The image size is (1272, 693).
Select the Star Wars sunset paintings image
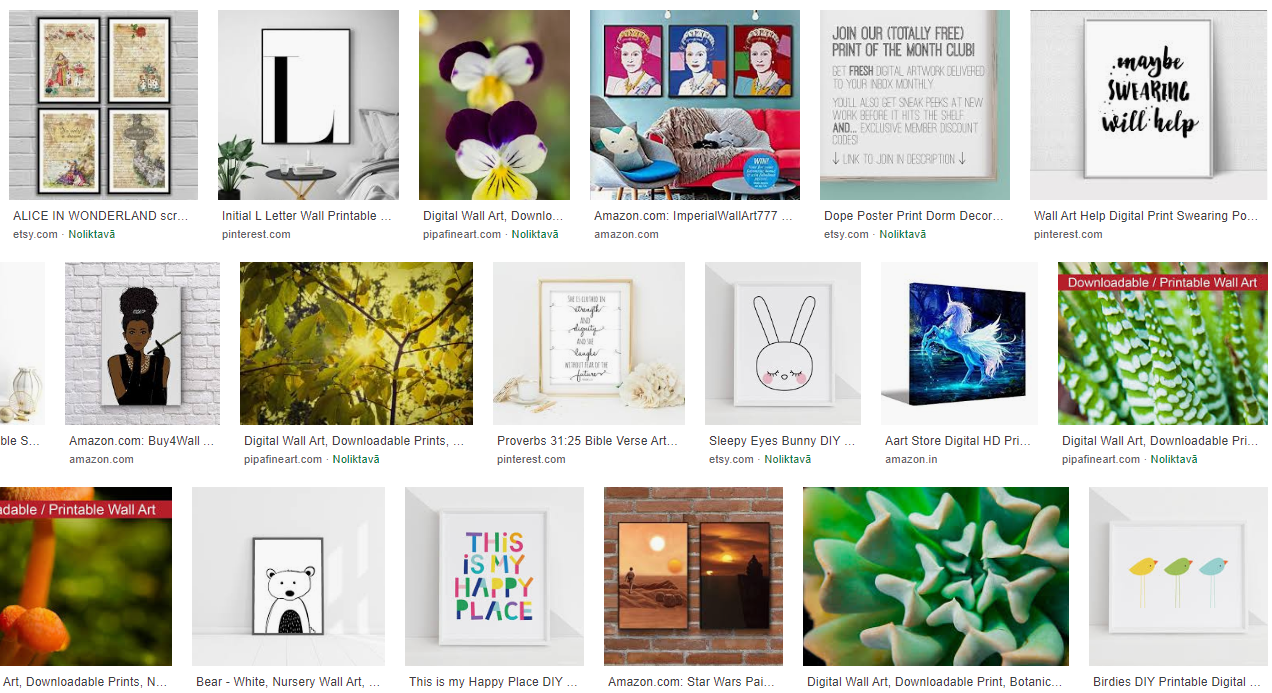693,576
